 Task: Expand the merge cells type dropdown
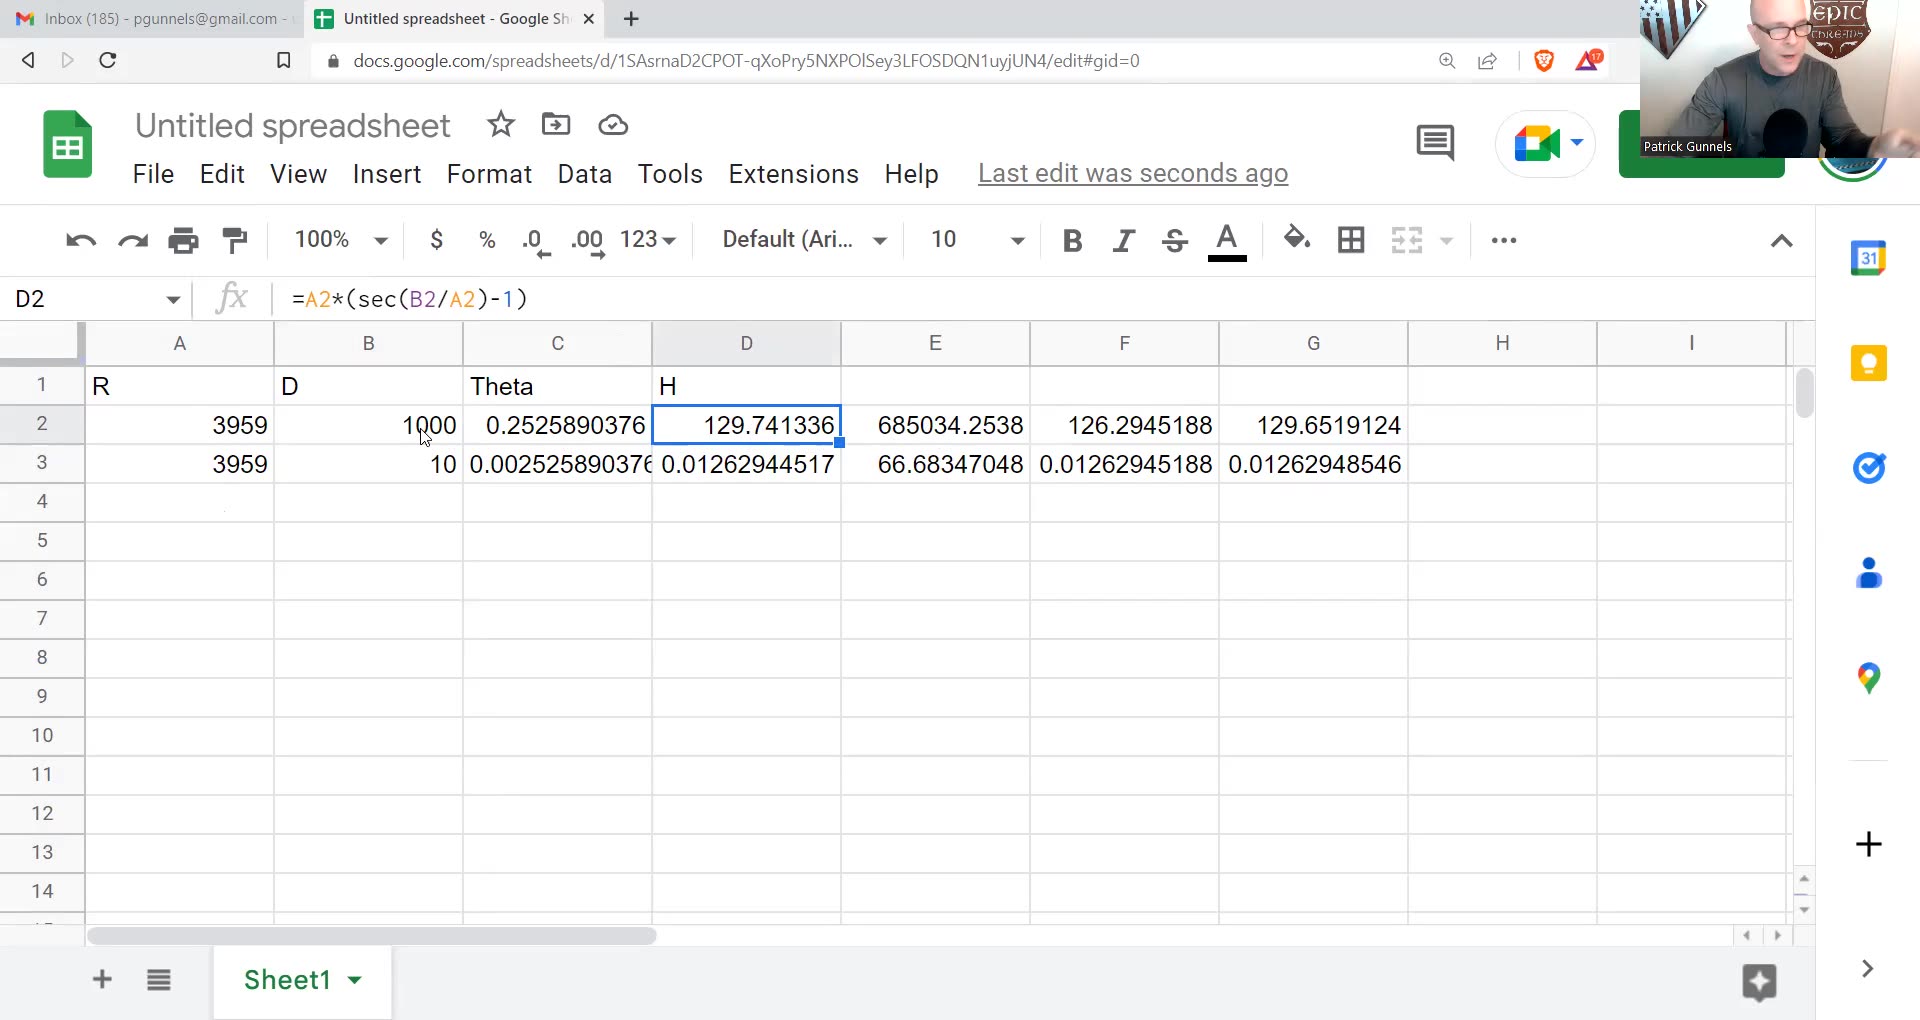(x=1446, y=241)
